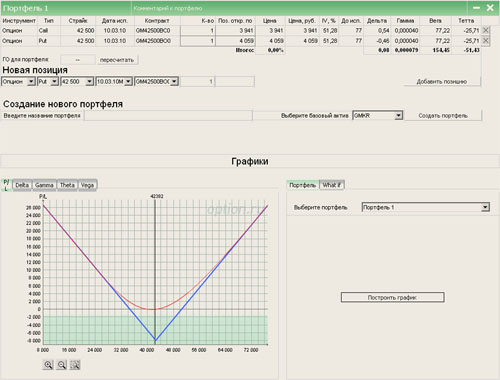This screenshot has width=500, height=380.
Task: Click Создать портфель button
Action: tap(443, 116)
